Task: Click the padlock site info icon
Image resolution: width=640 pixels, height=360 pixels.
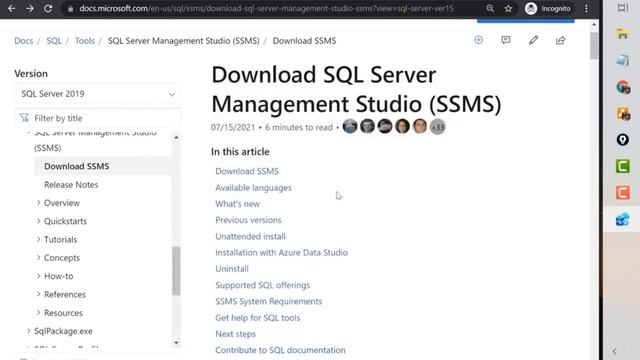Action: (70, 9)
